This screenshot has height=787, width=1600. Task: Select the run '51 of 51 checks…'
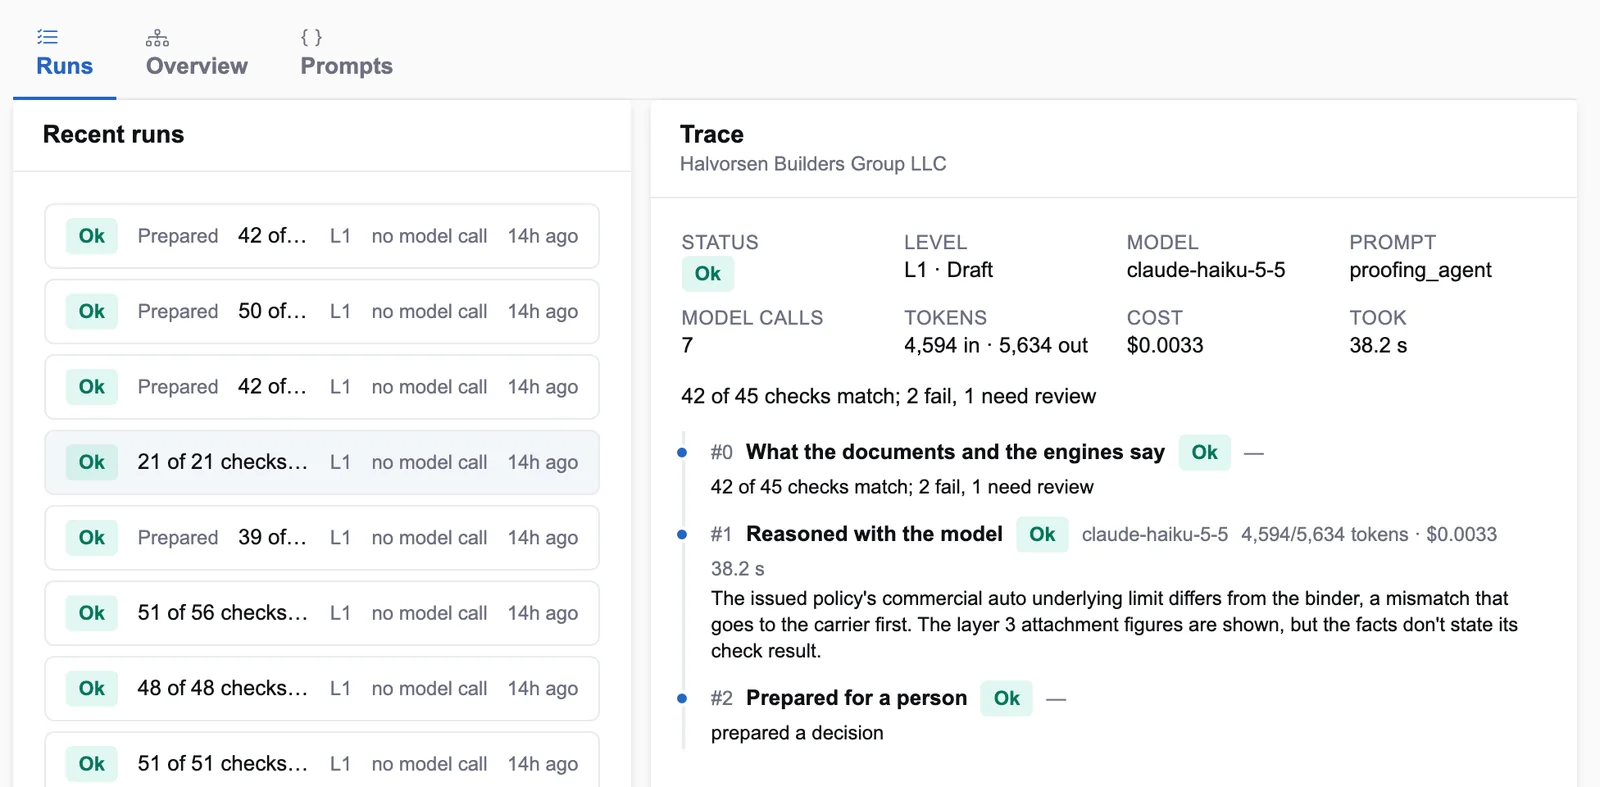point(322,760)
